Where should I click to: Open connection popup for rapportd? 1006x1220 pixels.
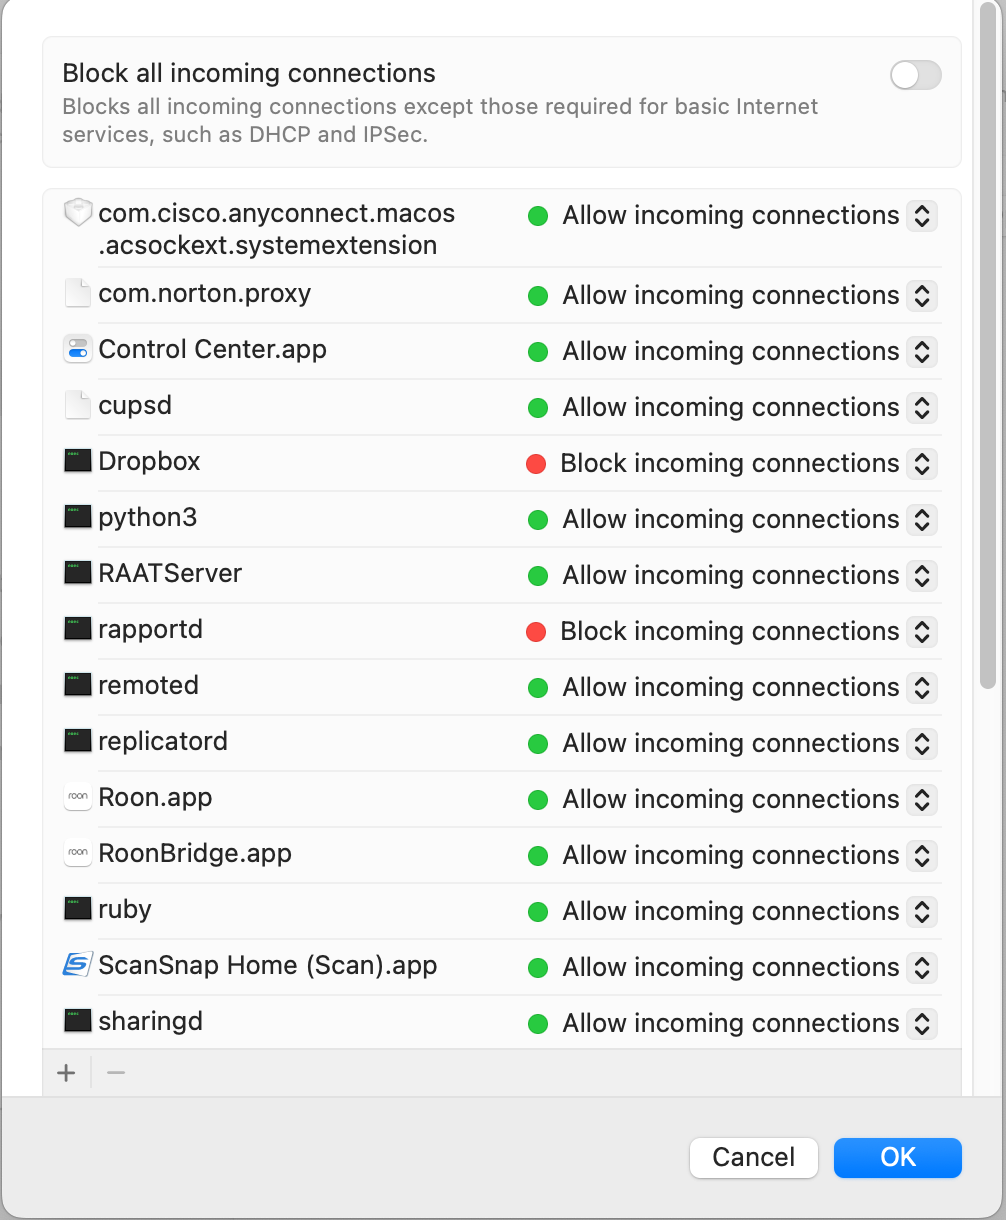(922, 631)
